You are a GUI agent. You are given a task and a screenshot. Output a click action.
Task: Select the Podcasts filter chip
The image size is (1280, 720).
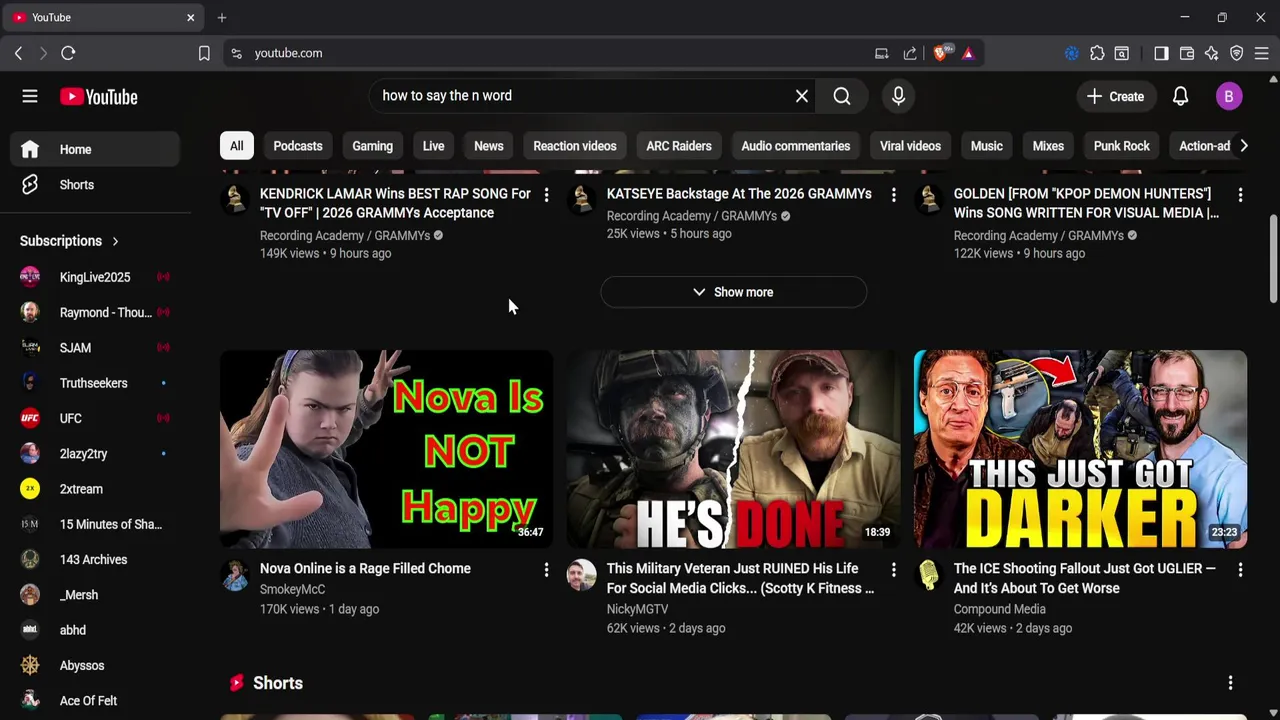point(298,146)
